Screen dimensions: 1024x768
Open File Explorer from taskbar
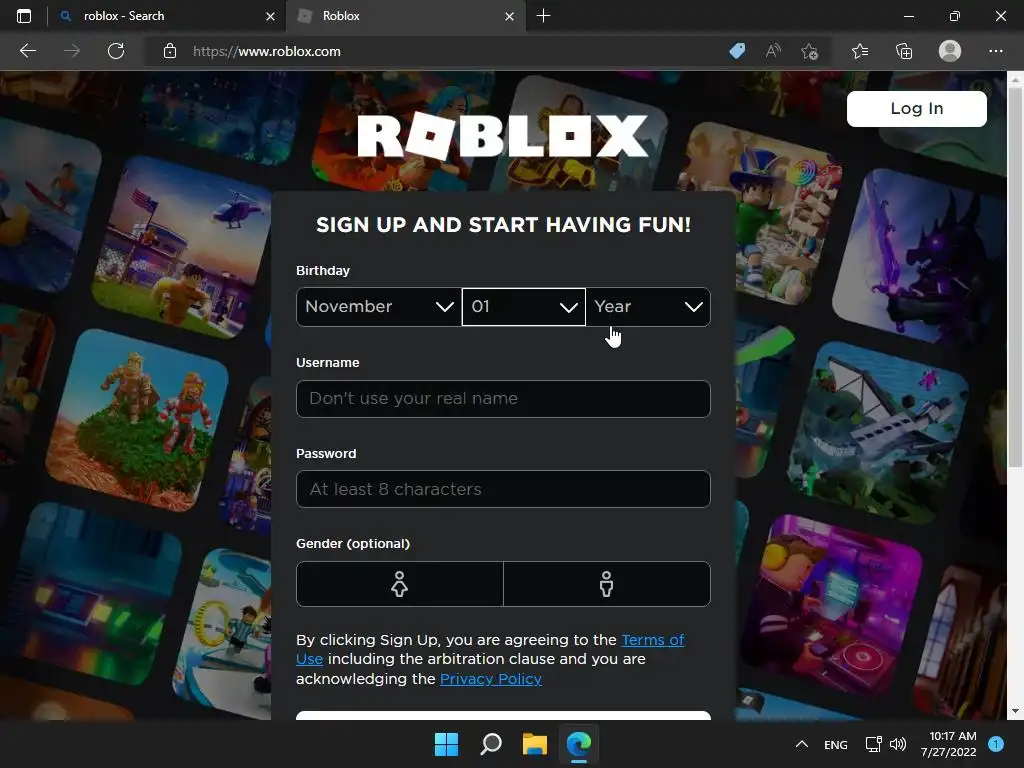(x=534, y=744)
